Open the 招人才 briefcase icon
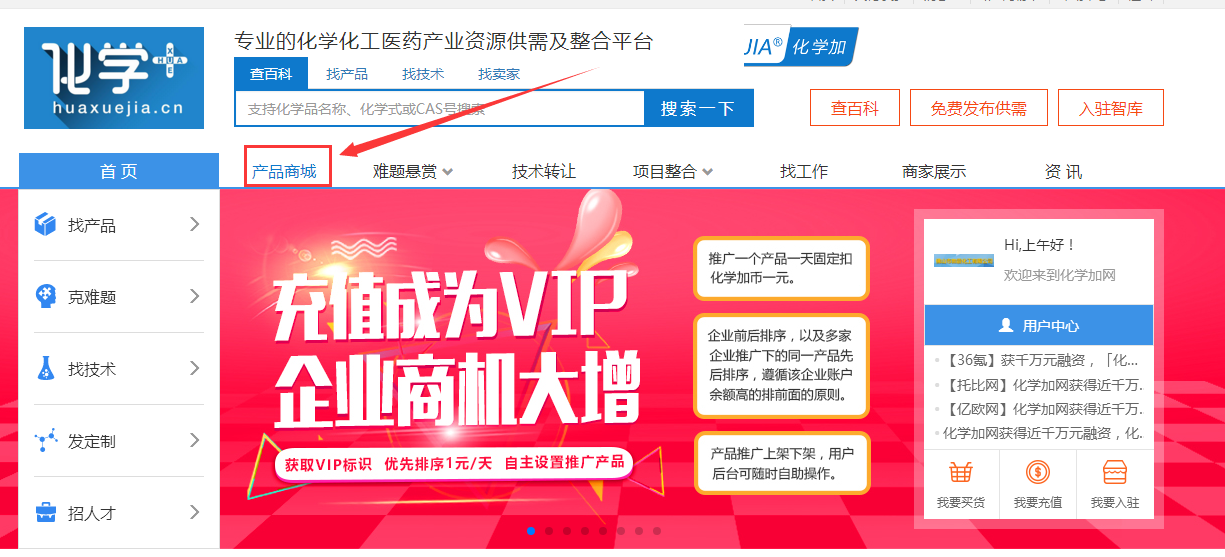This screenshot has width=1225, height=557. (x=46, y=513)
